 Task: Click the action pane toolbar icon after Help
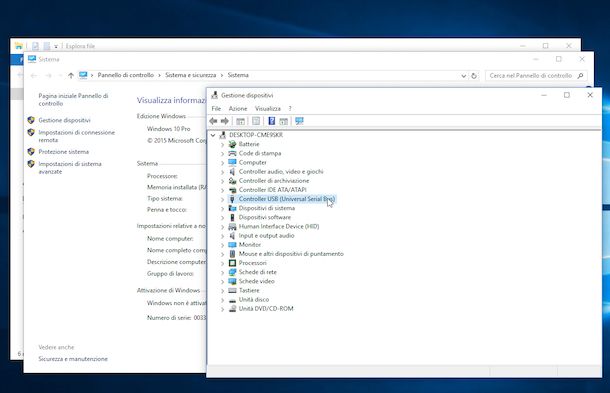pyautogui.click(x=284, y=121)
